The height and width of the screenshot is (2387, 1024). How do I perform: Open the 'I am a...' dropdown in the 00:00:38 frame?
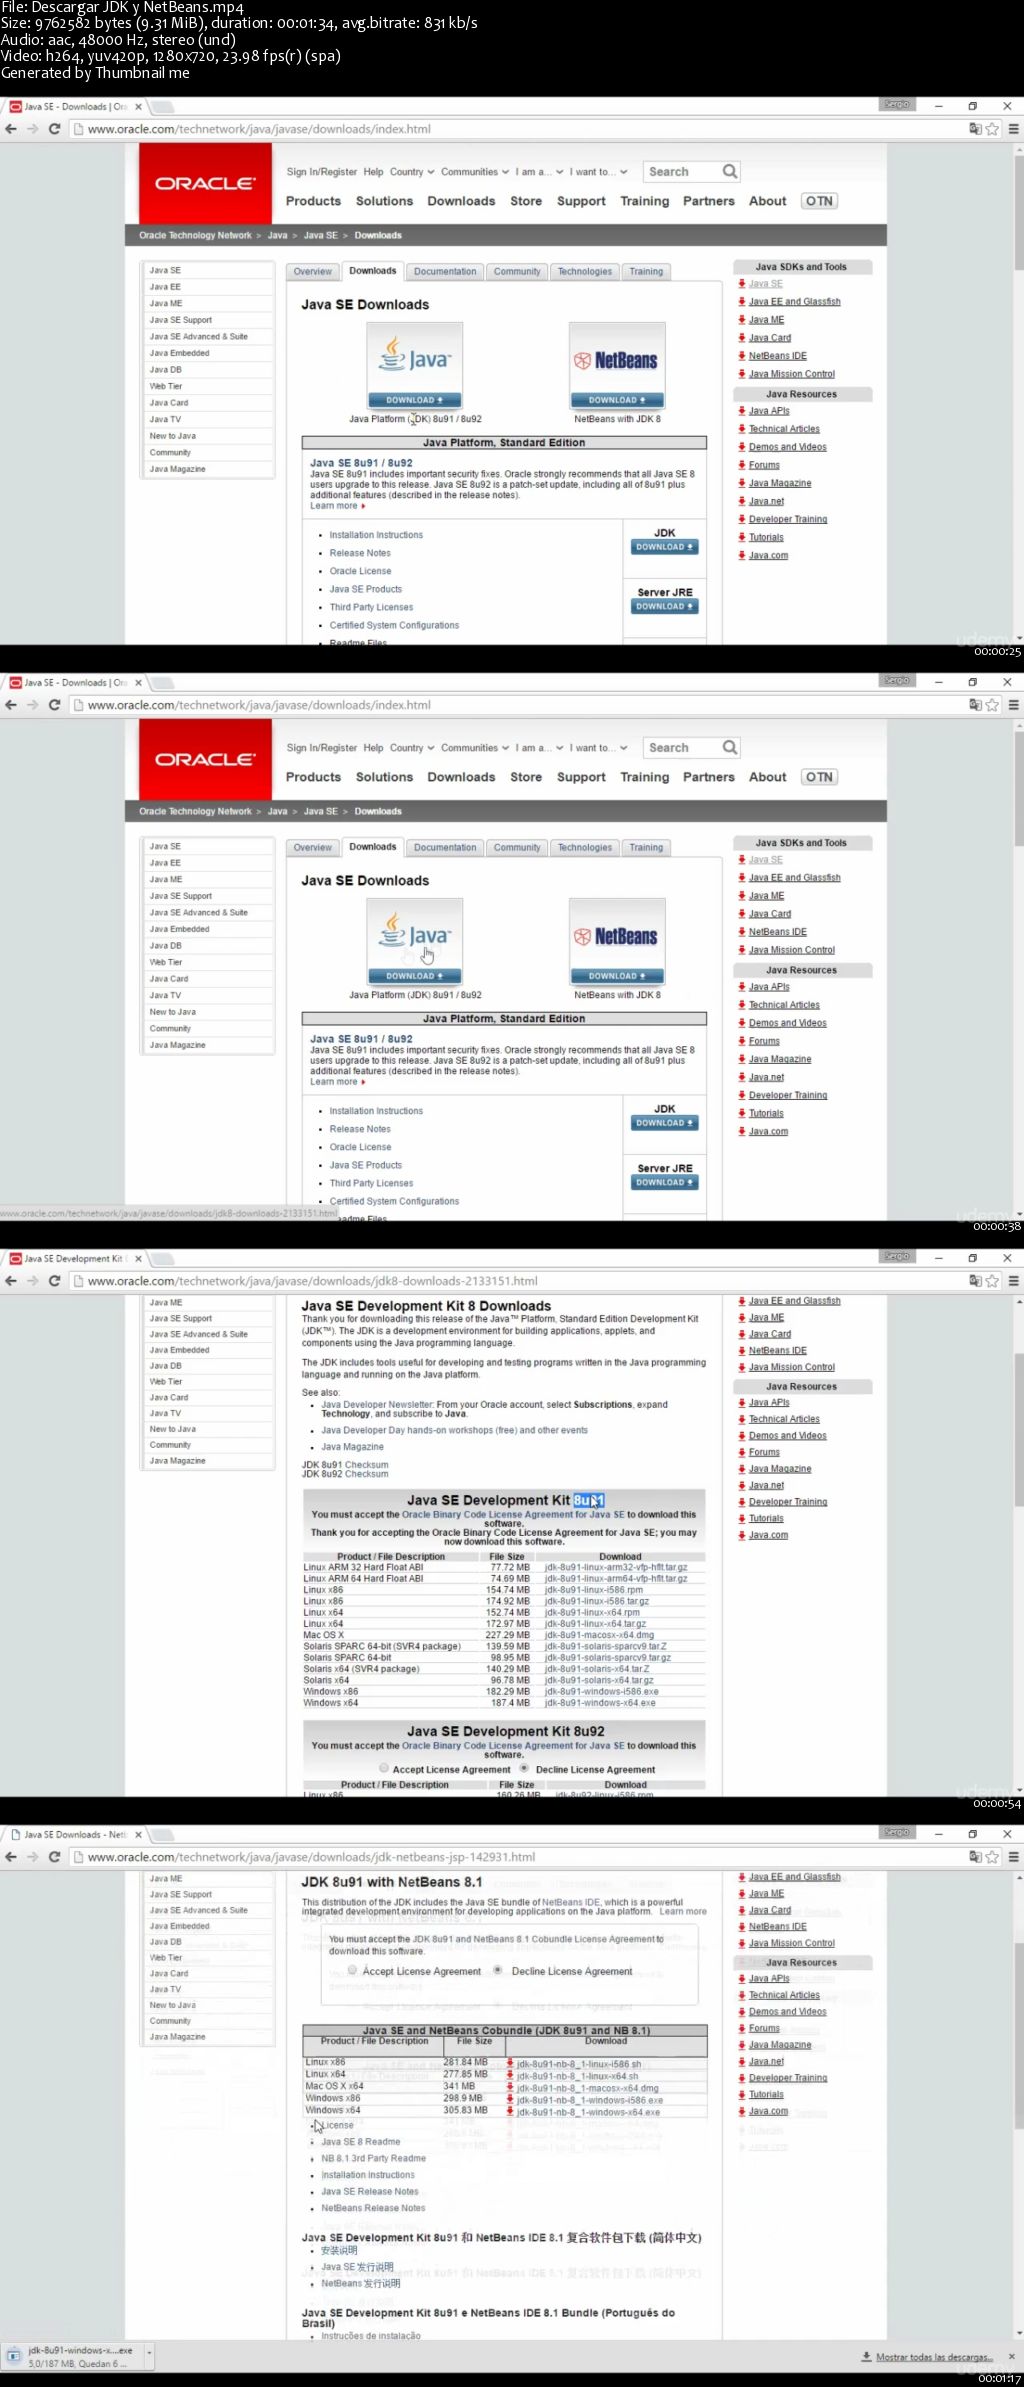[540, 748]
